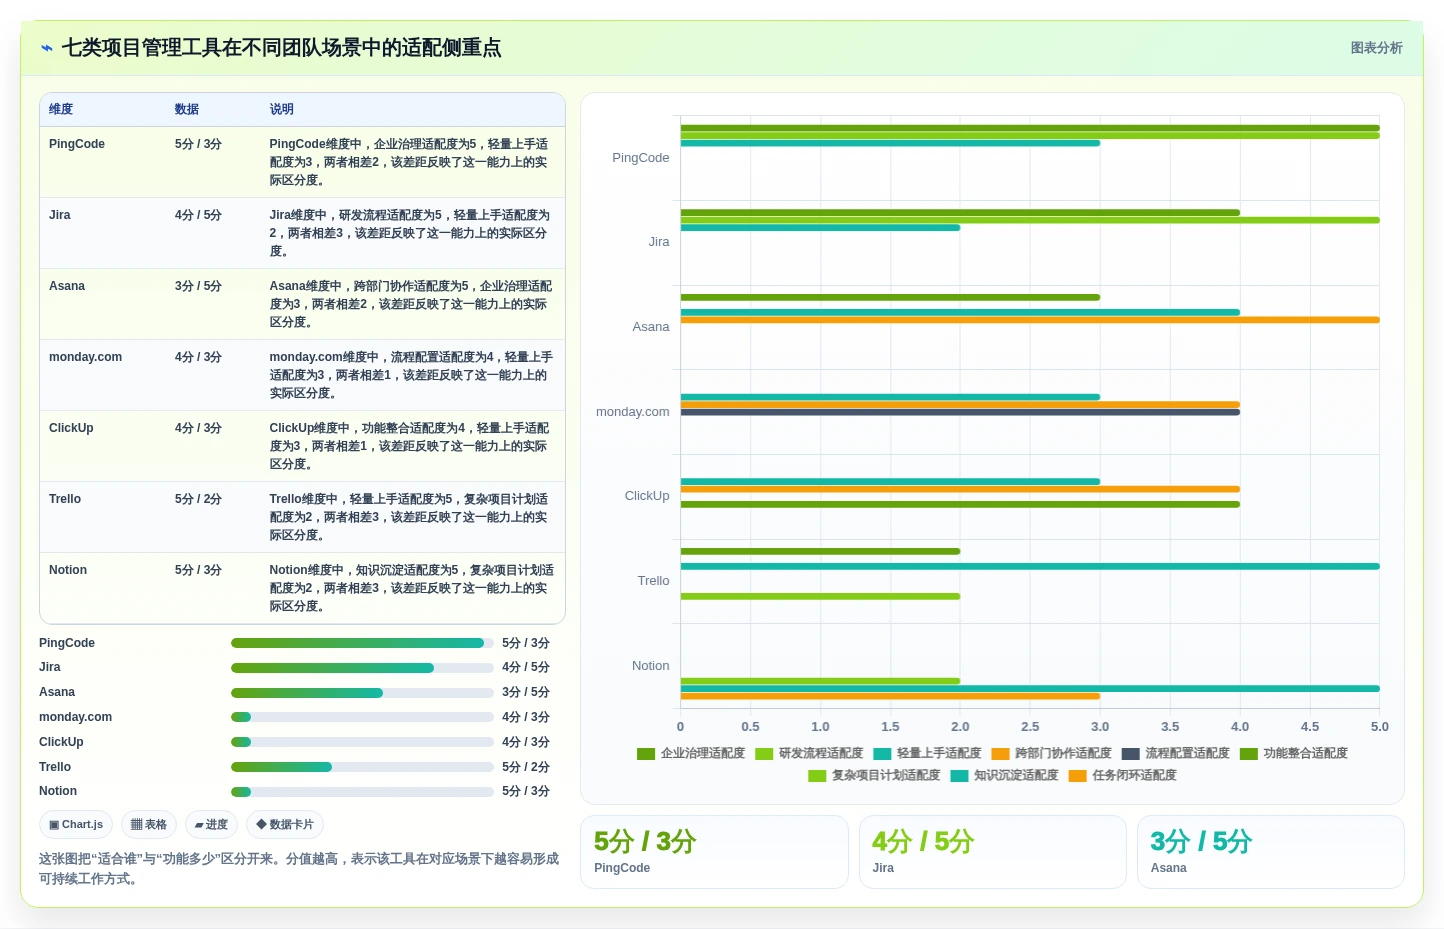This screenshot has width=1444, height=929.
Task: Click the PingCode progress bar
Action: click(362, 643)
